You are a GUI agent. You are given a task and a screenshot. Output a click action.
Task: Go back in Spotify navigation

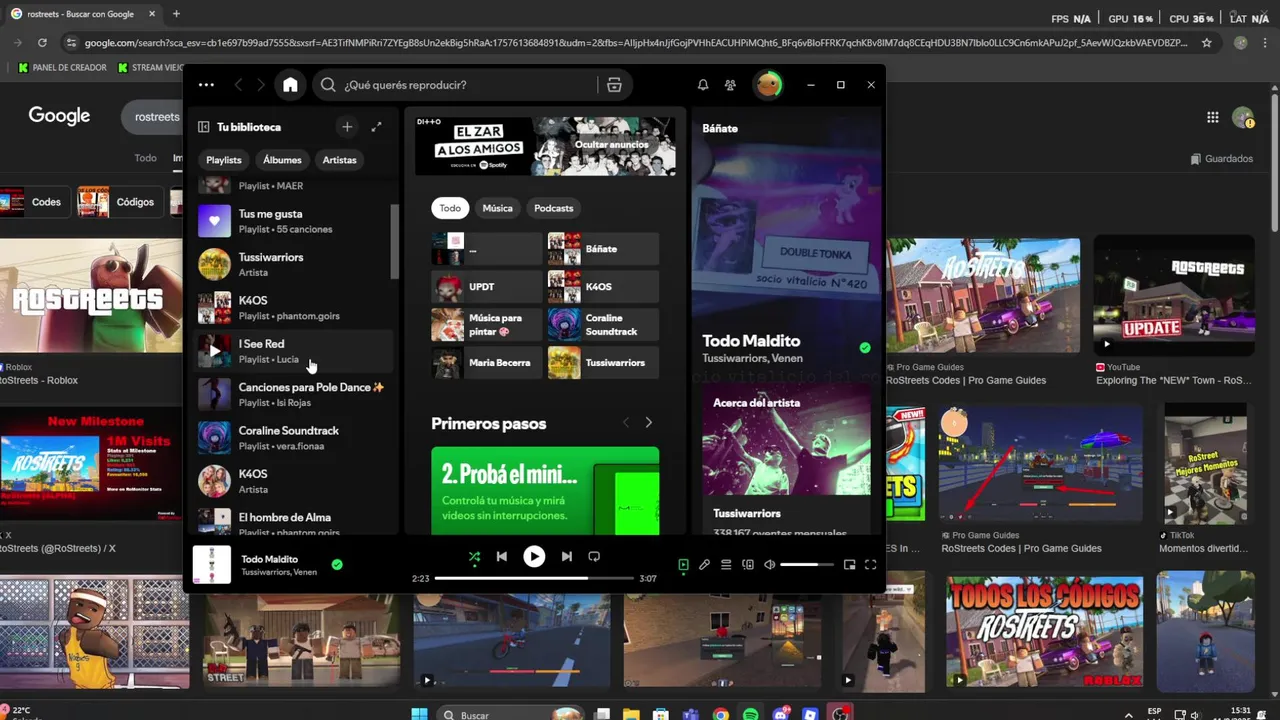point(238,85)
